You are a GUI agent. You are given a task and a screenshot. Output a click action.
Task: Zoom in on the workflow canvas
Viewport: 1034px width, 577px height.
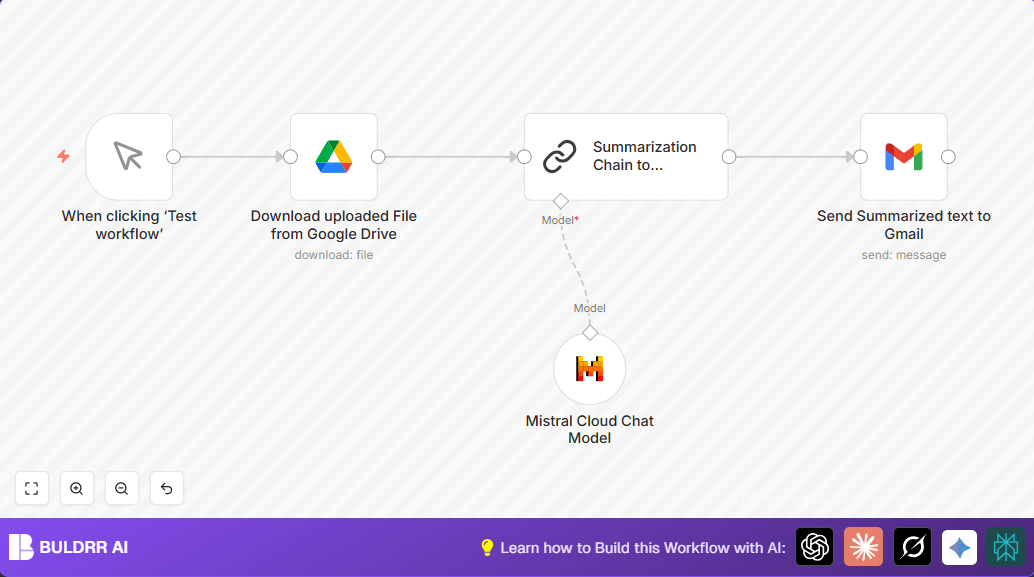pos(76,488)
